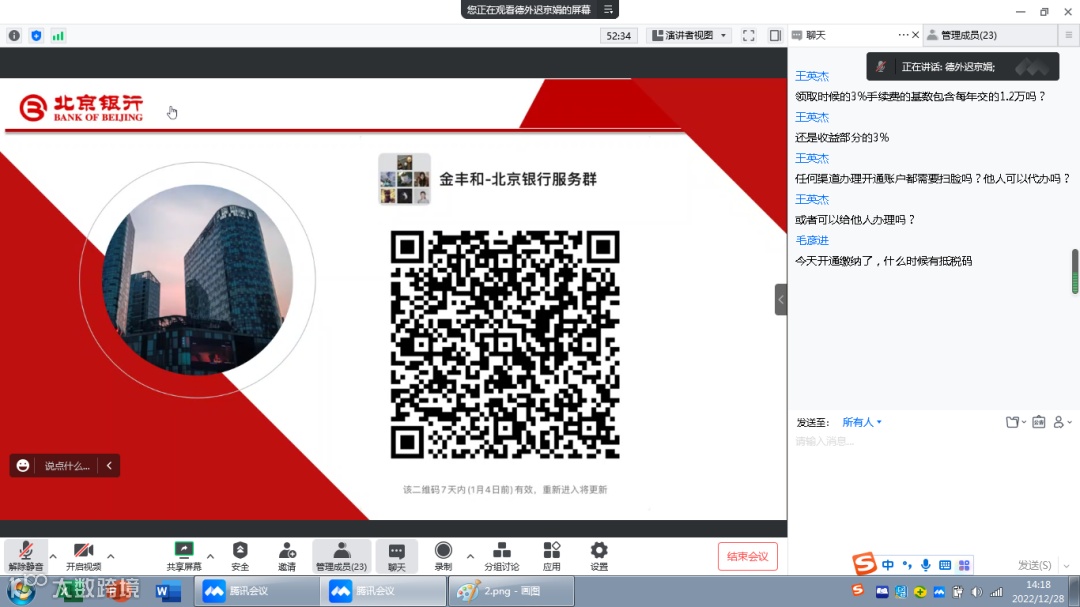
Task: Open the meeting info icon
Action: 14,36
